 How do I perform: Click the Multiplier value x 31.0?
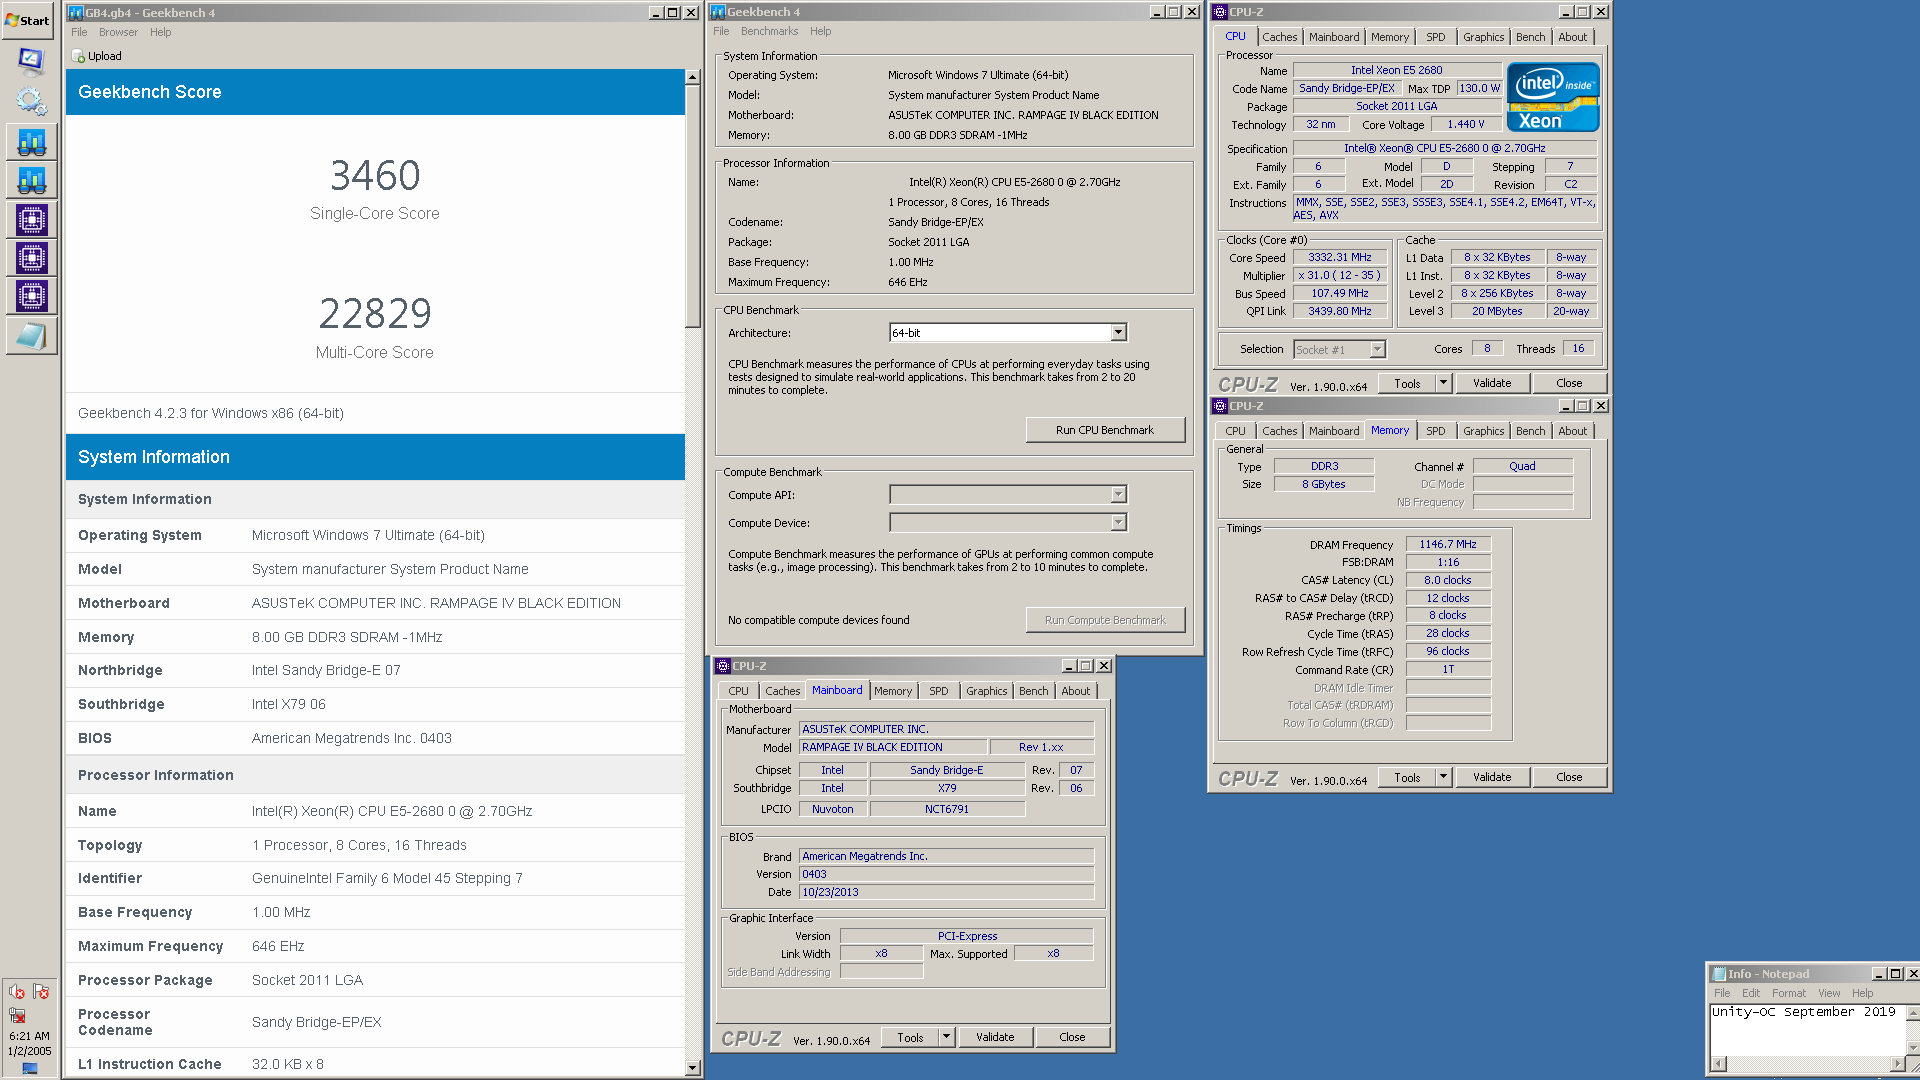pyautogui.click(x=1340, y=276)
